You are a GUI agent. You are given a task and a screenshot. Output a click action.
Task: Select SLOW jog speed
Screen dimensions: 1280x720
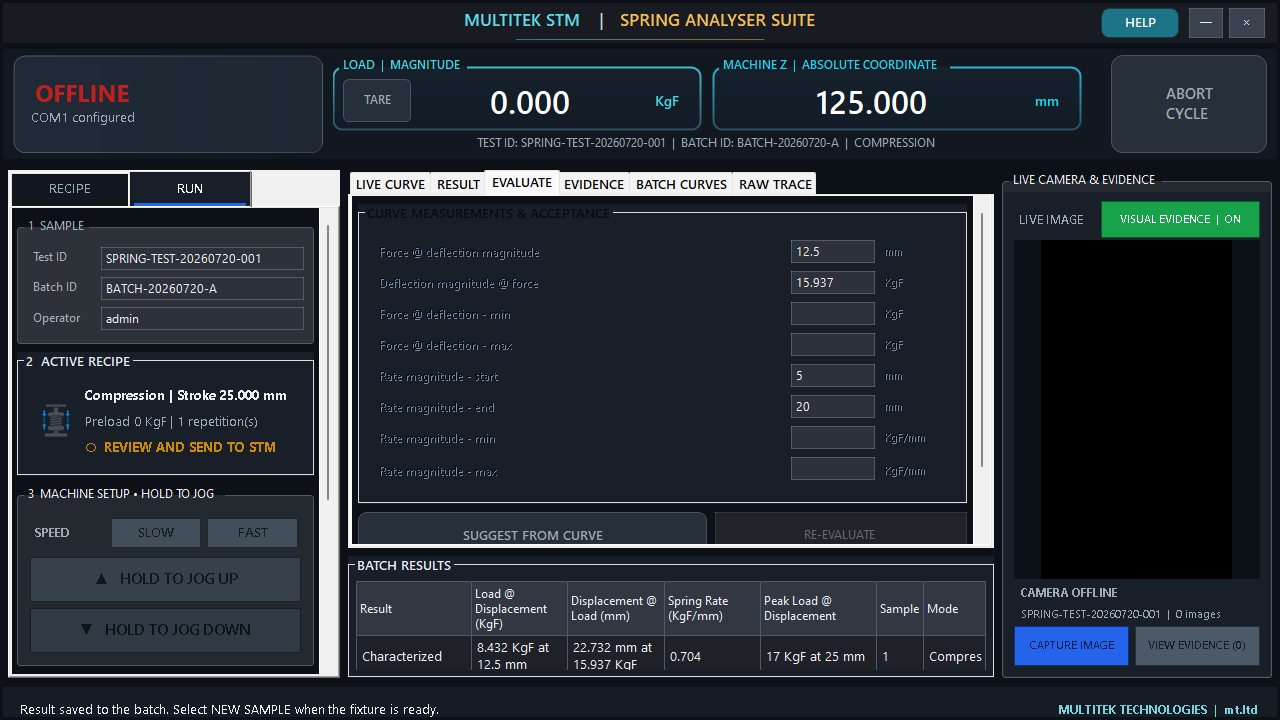(x=156, y=533)
